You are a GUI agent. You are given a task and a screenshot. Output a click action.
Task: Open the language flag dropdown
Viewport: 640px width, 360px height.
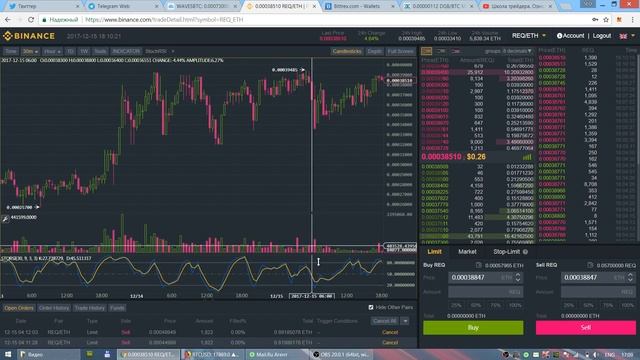pyautogui.click(x=627, y=36)
